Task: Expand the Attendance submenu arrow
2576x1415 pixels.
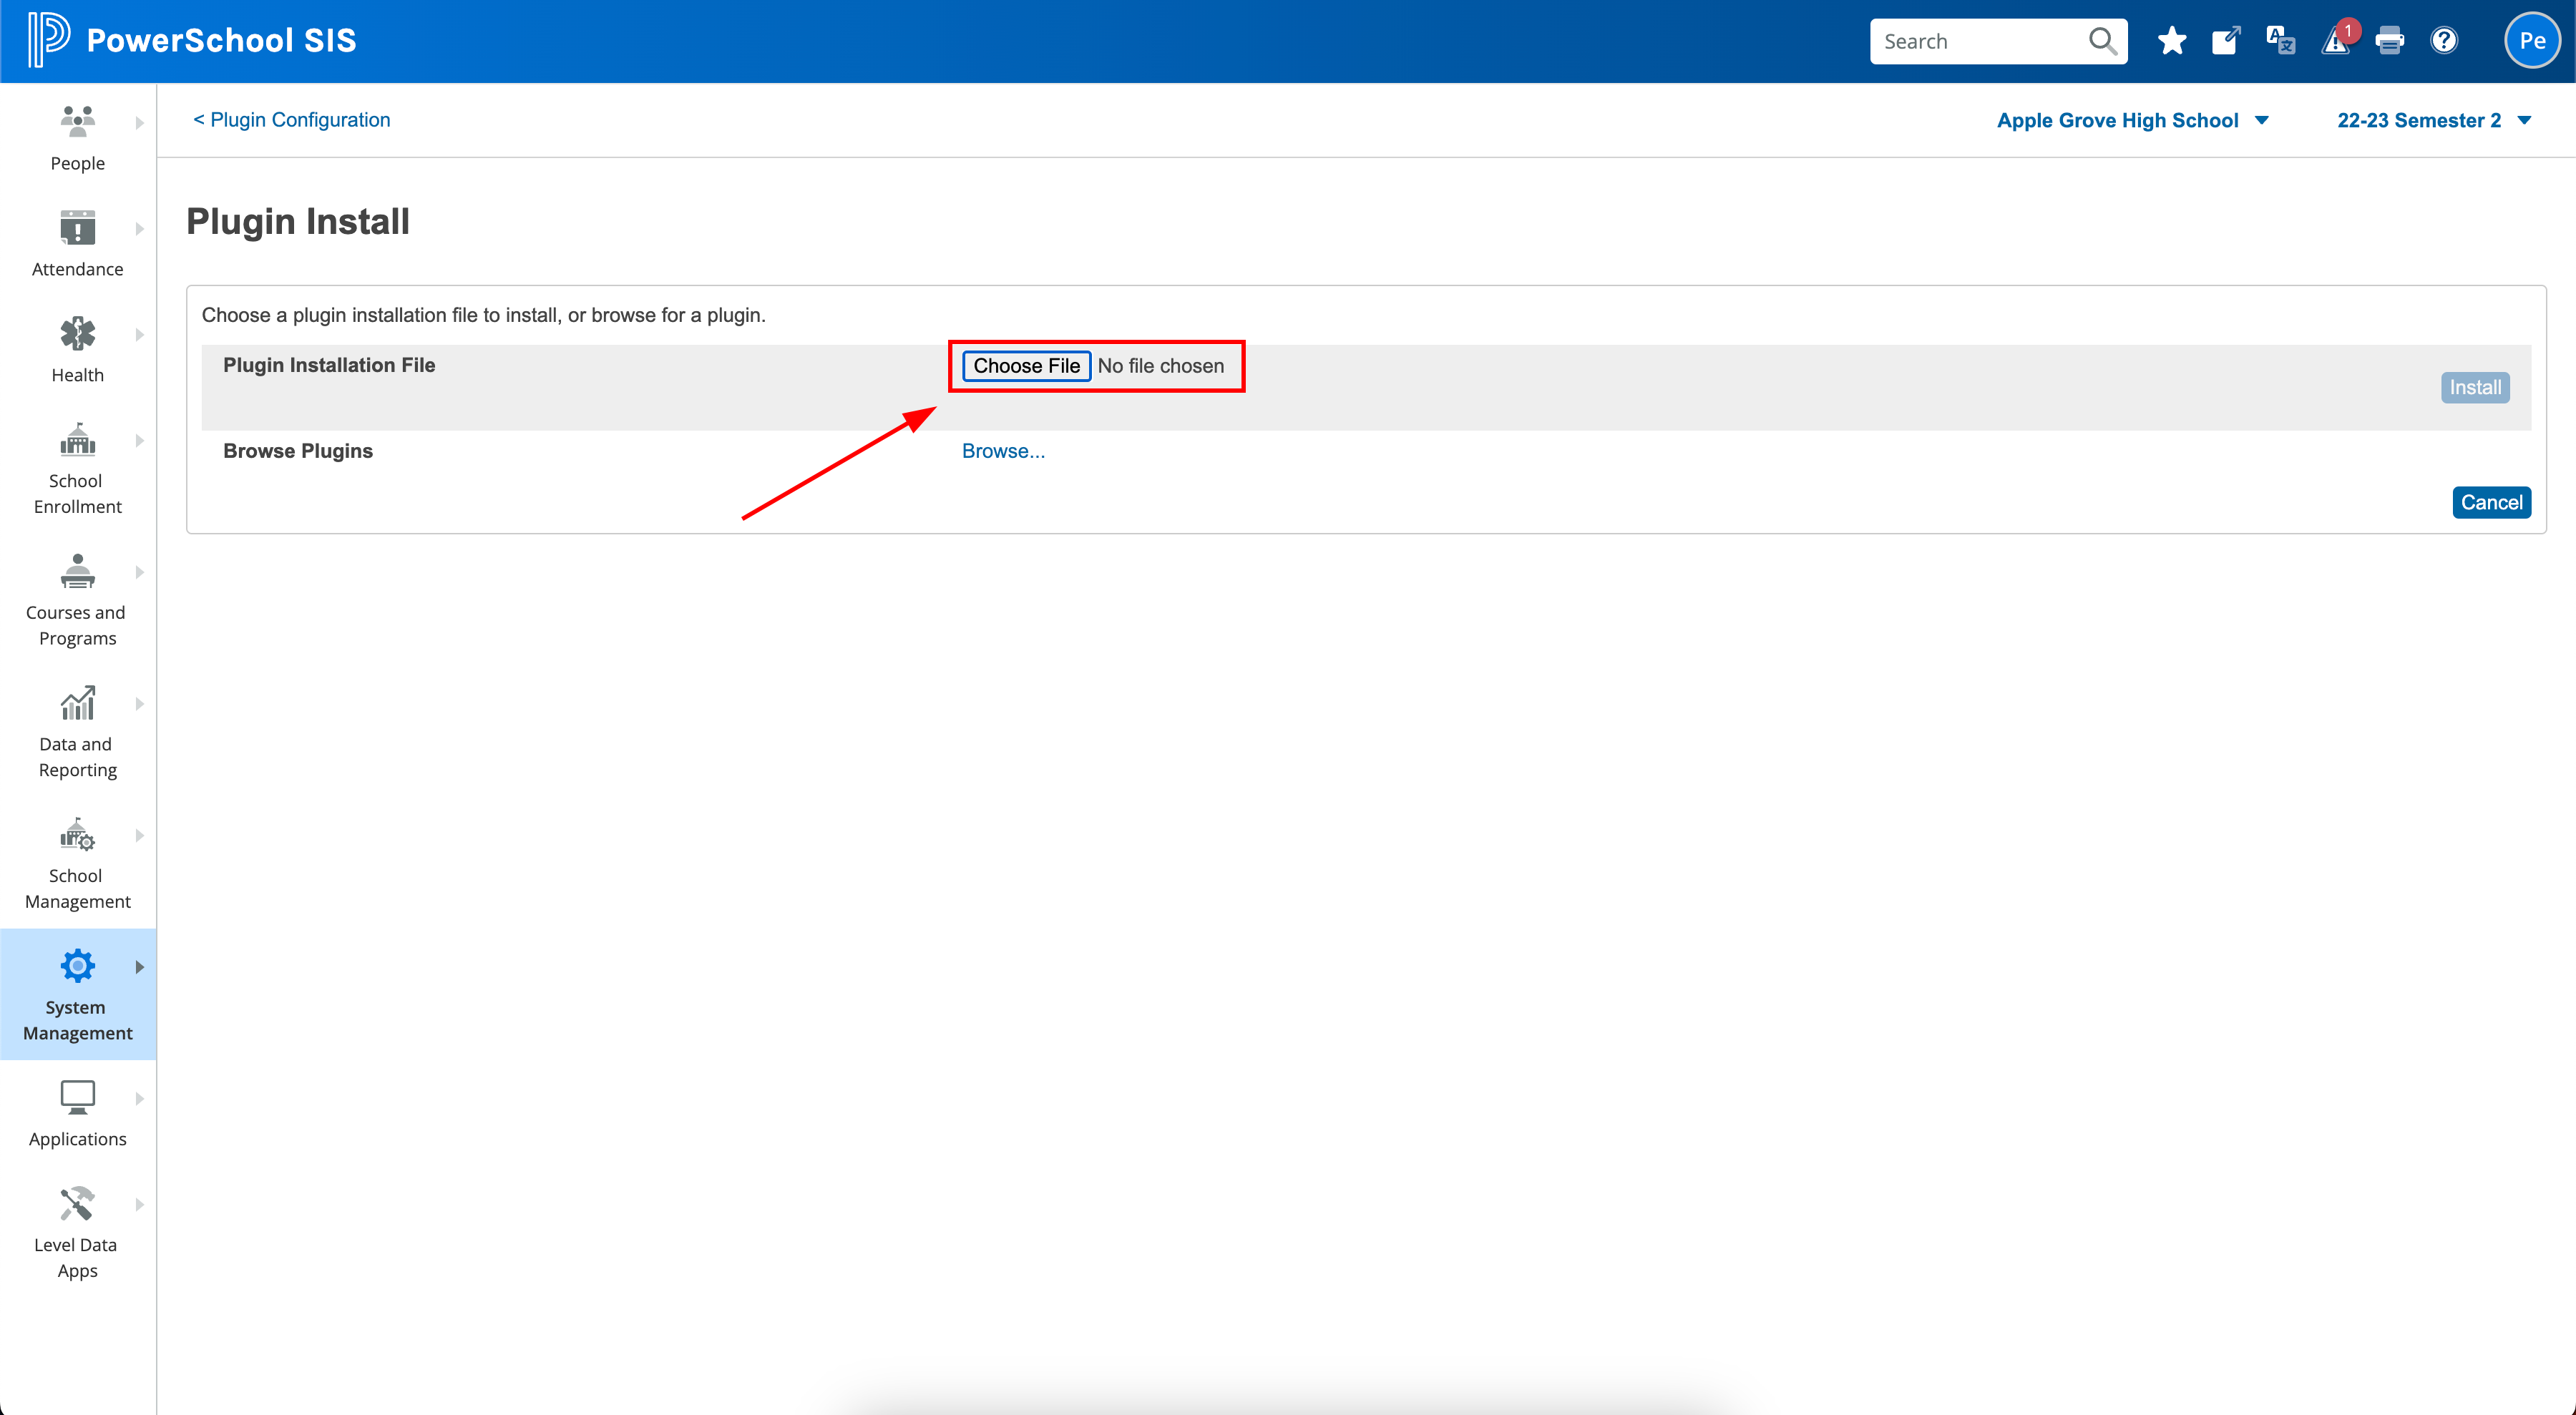Action: pos(140,229)
